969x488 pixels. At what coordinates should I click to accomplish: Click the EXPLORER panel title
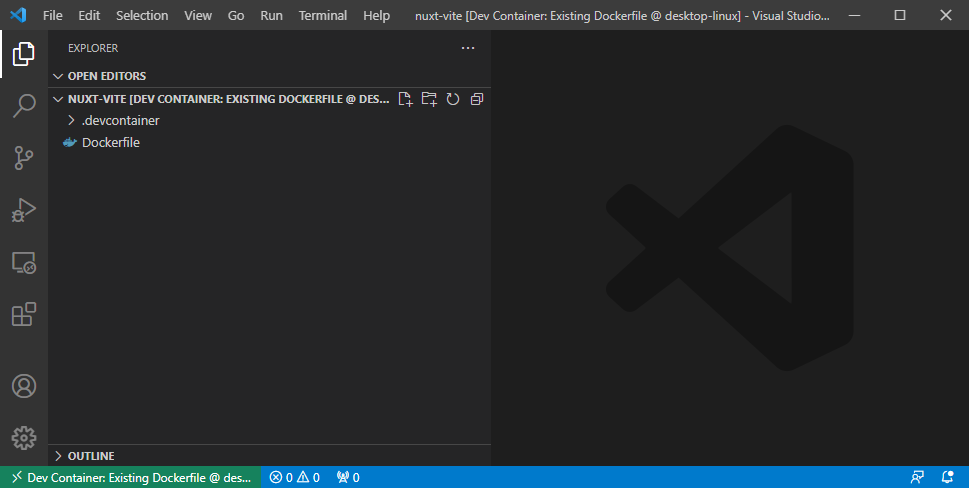coord(93,48)
